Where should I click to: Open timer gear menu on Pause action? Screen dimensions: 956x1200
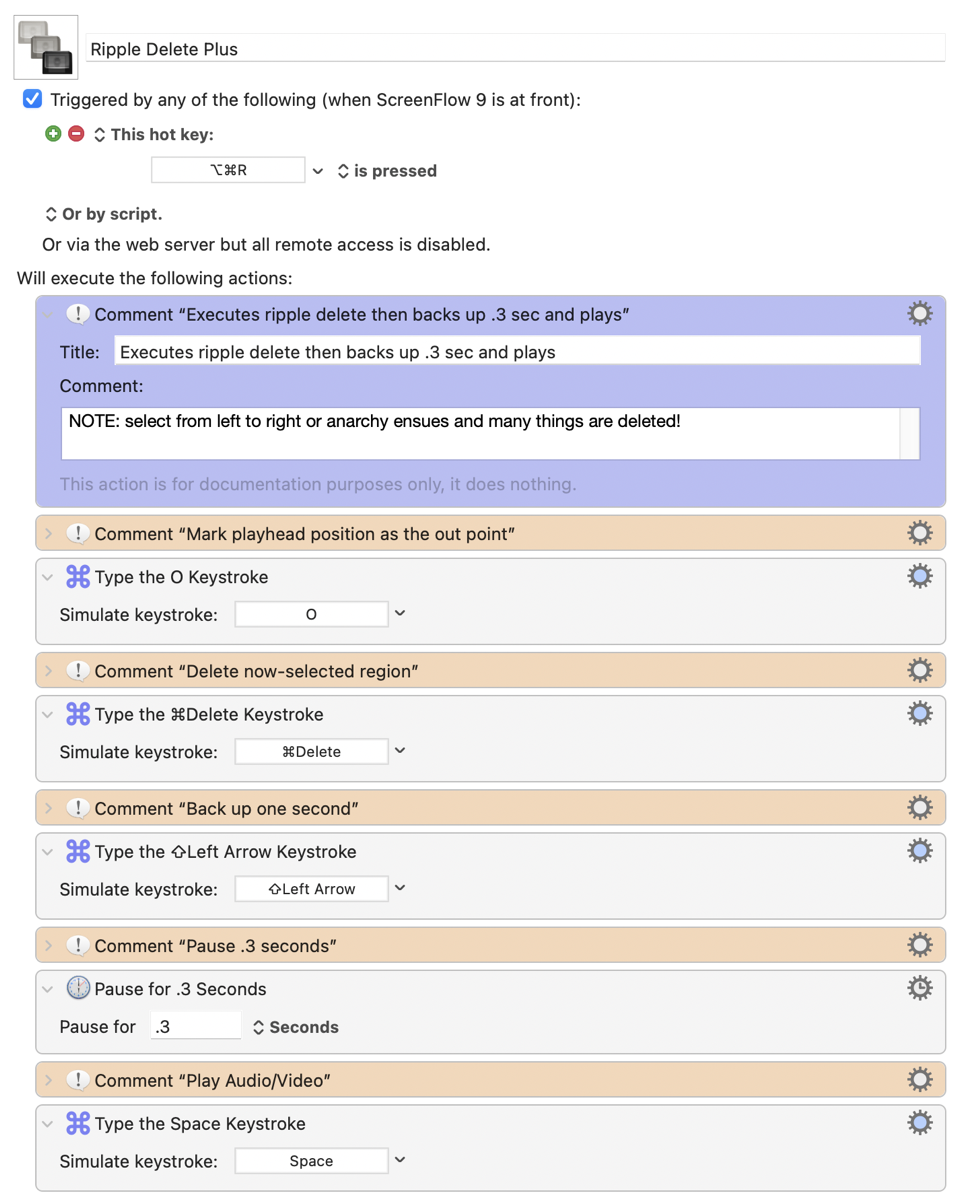pyautogui.click(x=919, y=988)
